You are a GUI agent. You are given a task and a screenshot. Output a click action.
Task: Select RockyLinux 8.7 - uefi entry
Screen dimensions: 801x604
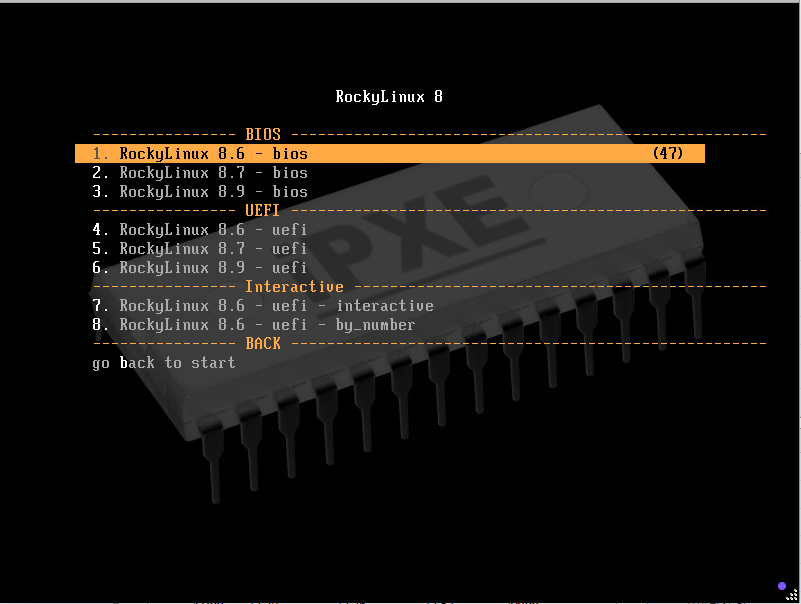(x=199, y=248)
